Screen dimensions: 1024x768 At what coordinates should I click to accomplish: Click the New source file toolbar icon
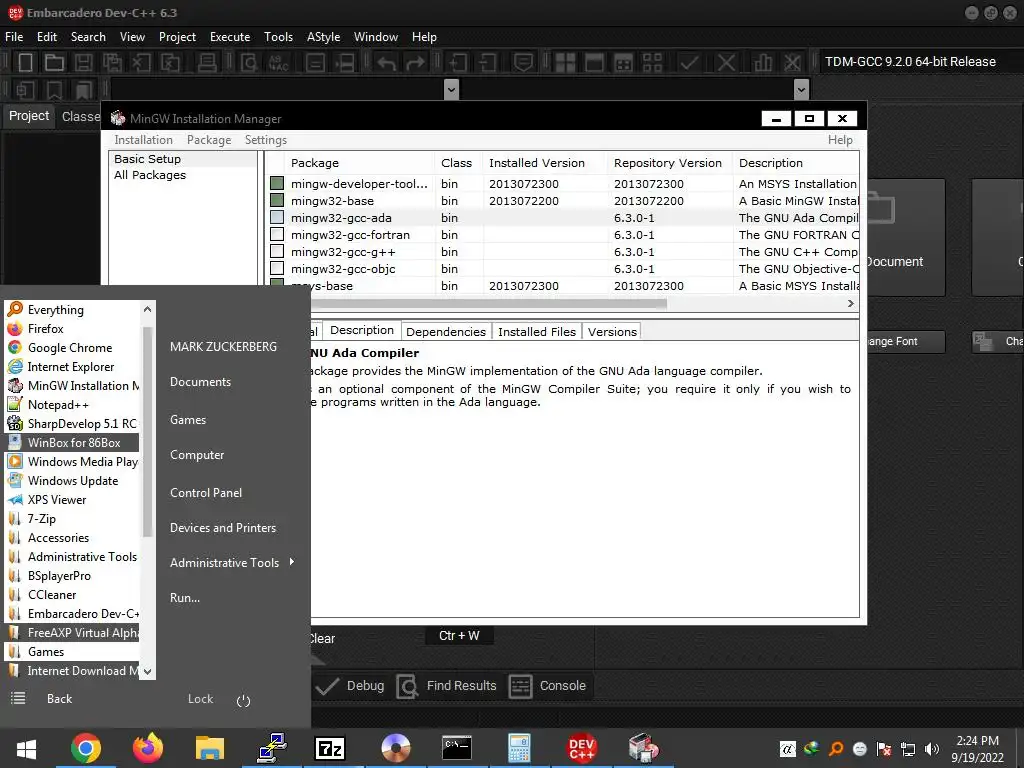click(25, 62)
